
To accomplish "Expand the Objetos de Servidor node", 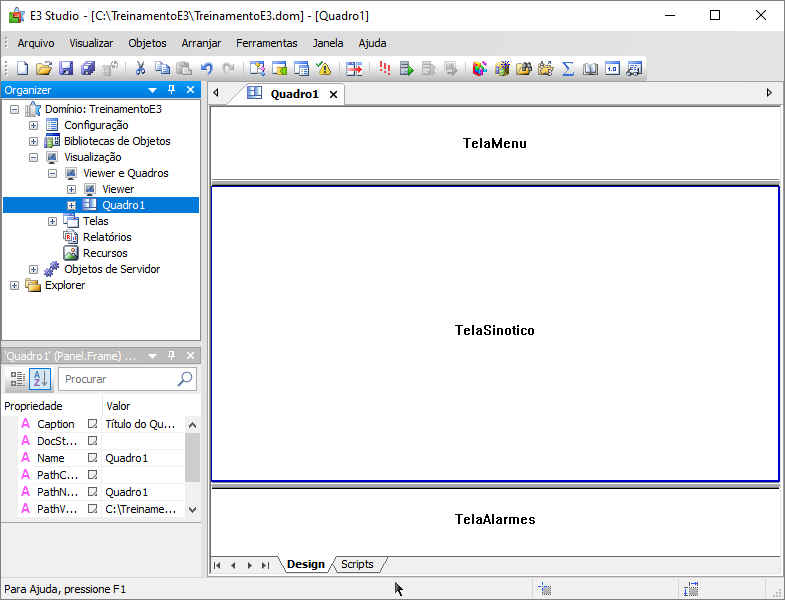I will point(34,269).
